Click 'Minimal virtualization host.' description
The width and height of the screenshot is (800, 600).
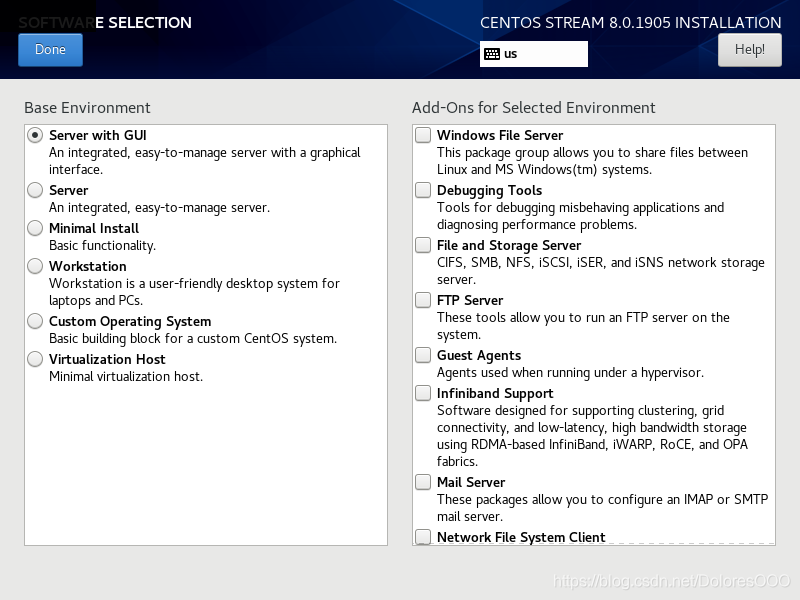click(x=126, y=377)
